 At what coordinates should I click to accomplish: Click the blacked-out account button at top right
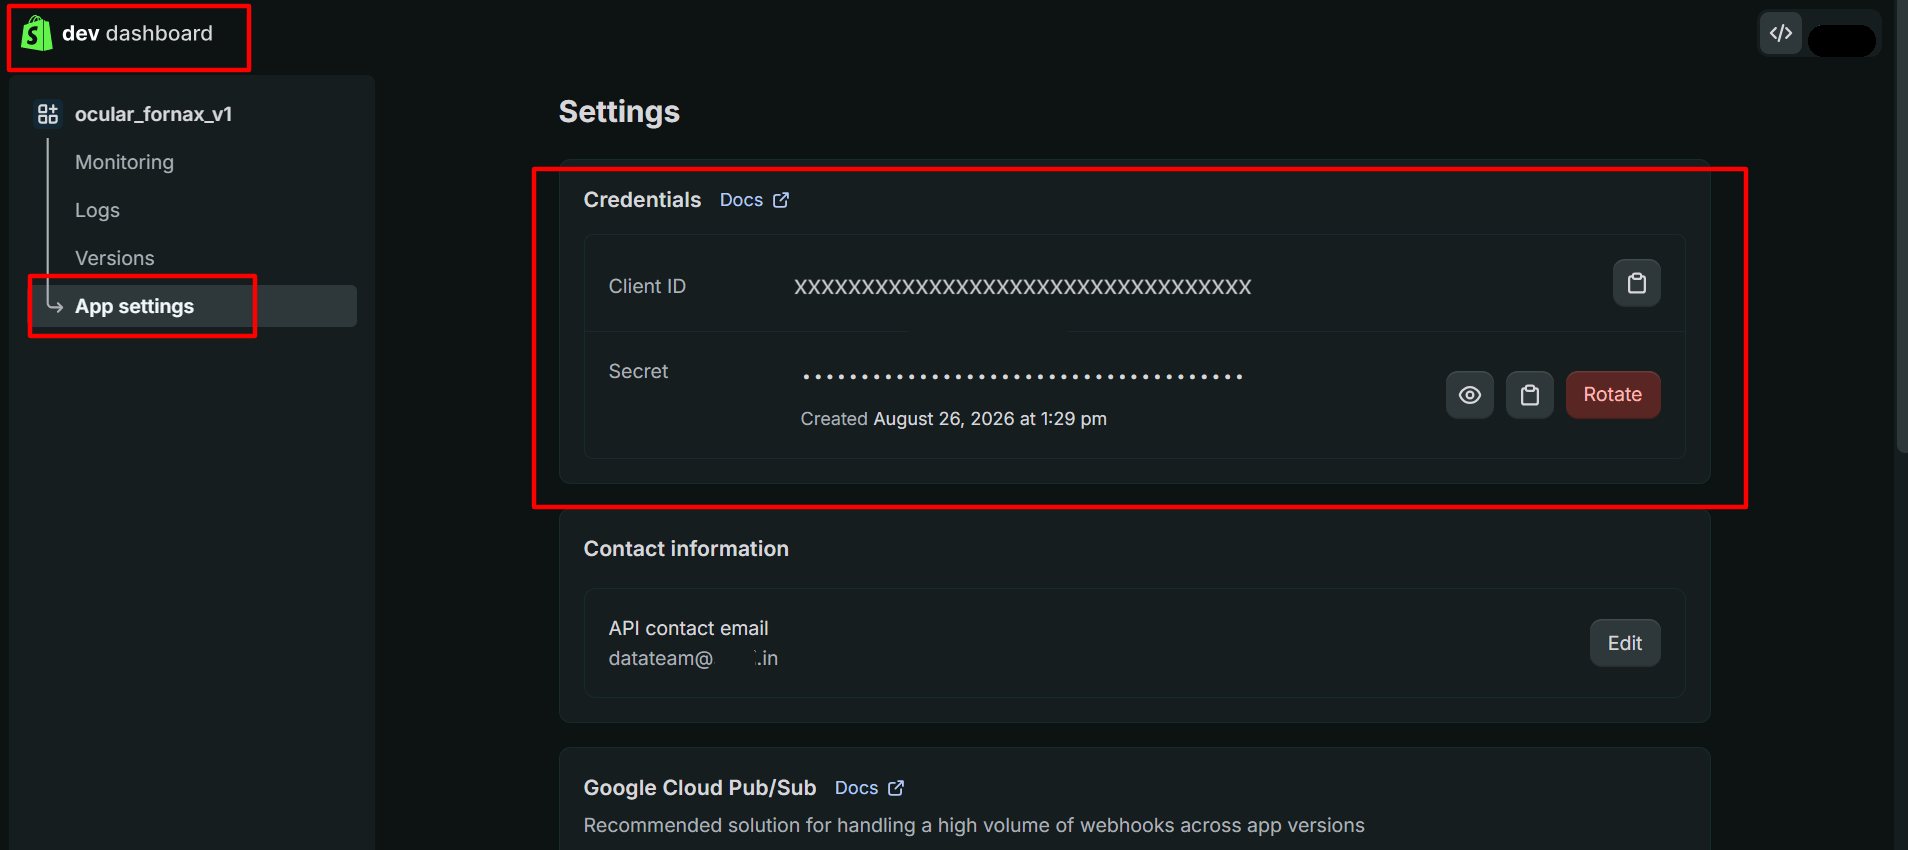1841,40
